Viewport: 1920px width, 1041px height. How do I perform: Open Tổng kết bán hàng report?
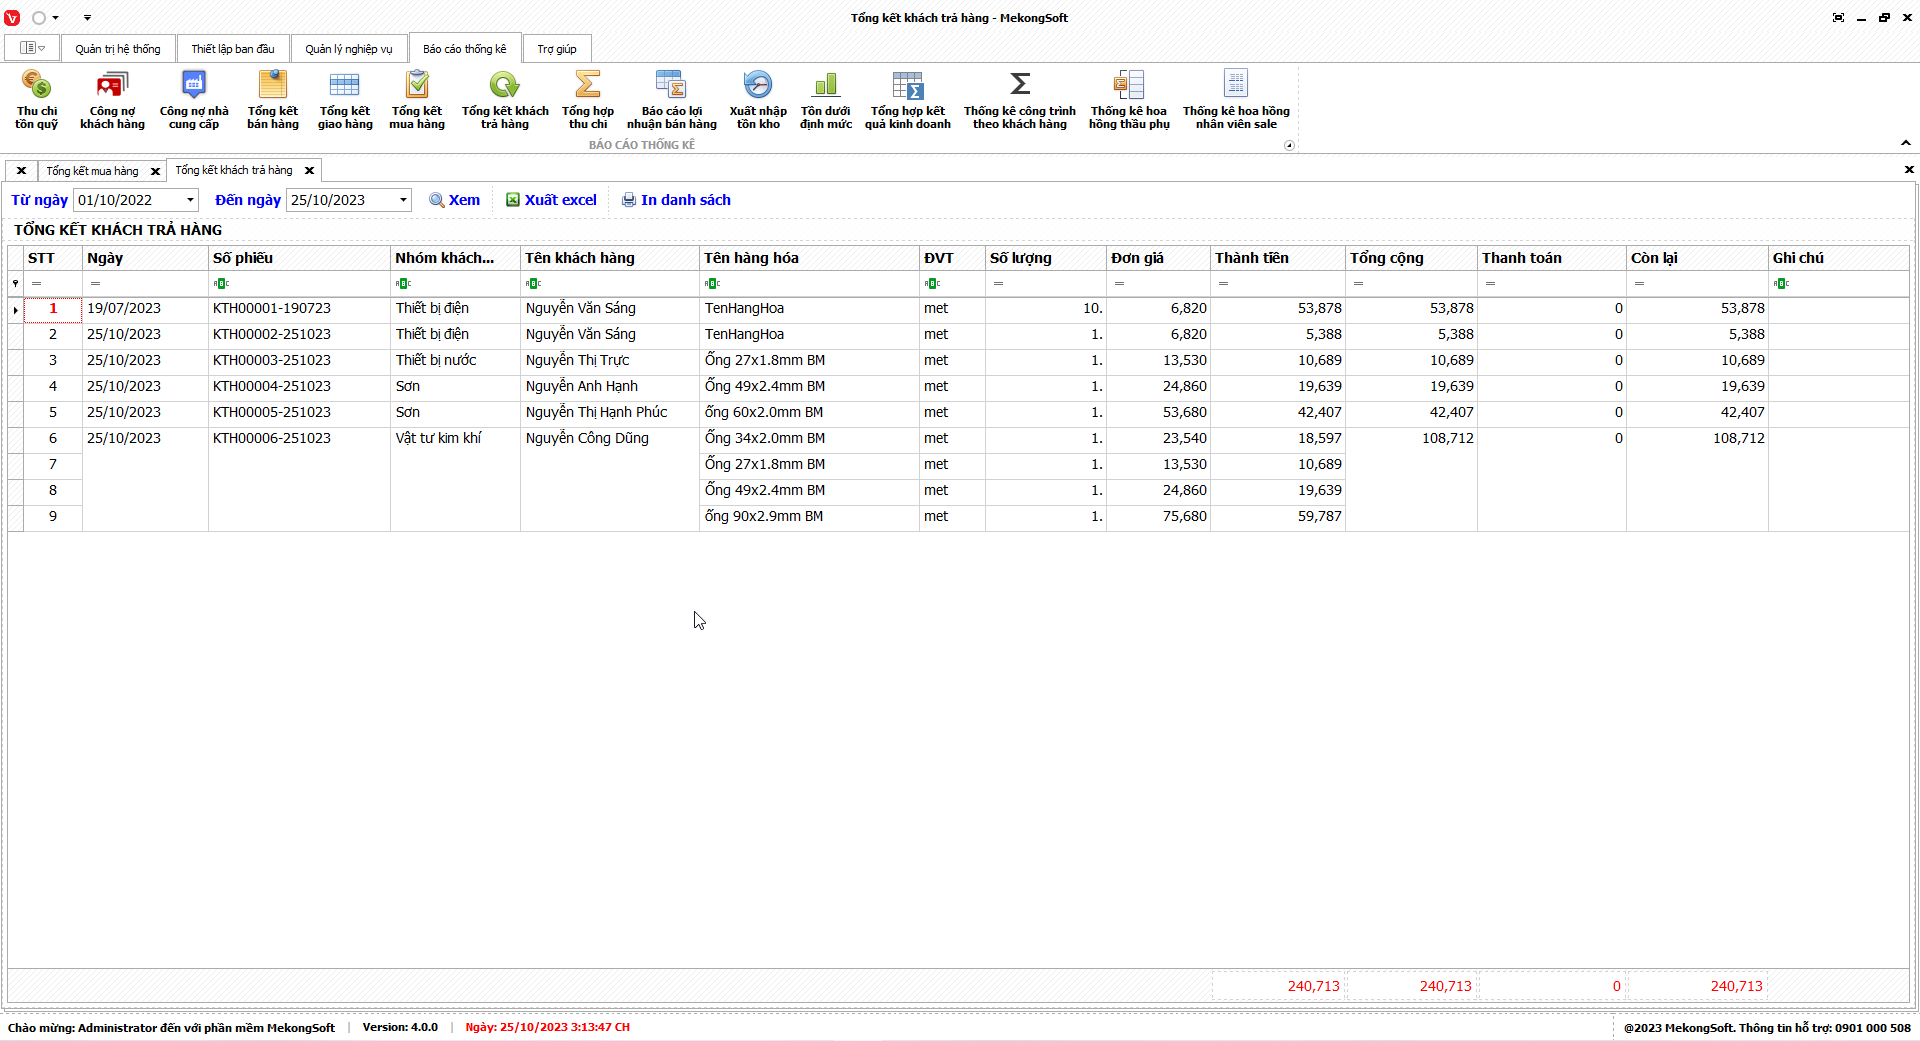tap(272, 99)
